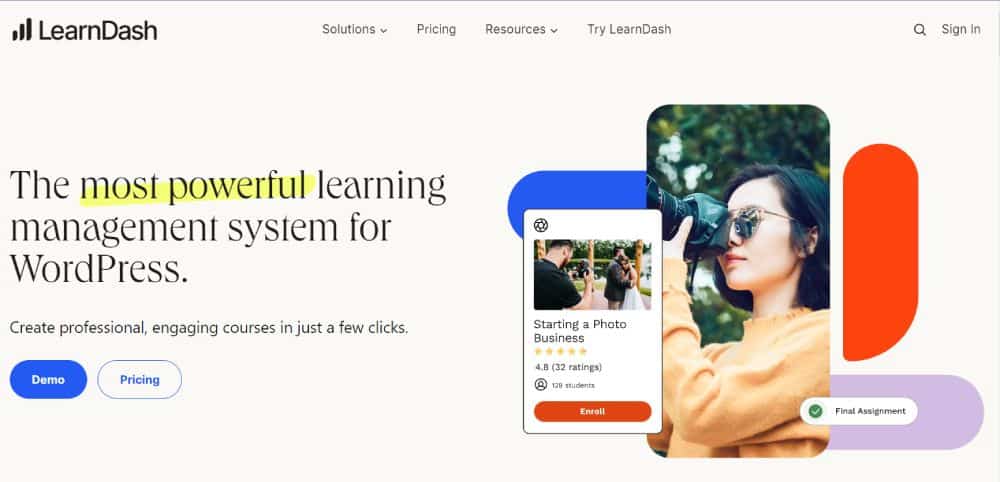The height and width of the screenshot is (482, 1000).
Task: Click the Starting a Photo Business title
Action: 580,331
